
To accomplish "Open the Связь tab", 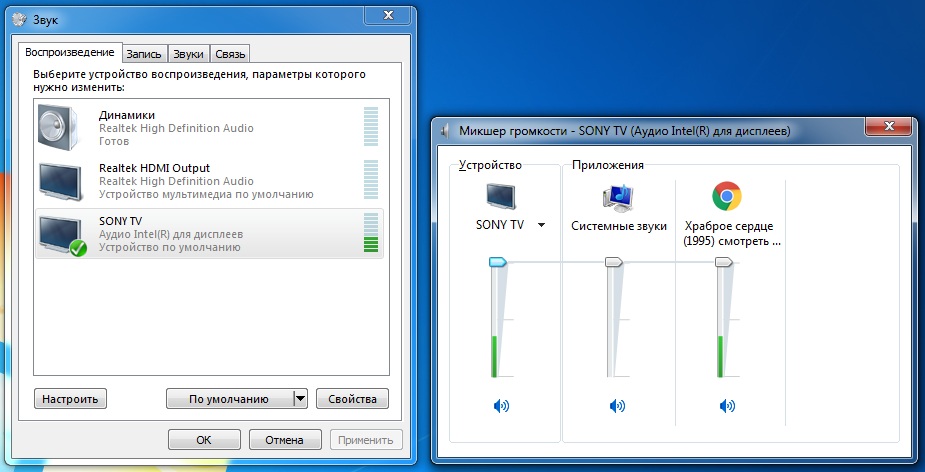I will pyautogui.click(x=229, y=54).
